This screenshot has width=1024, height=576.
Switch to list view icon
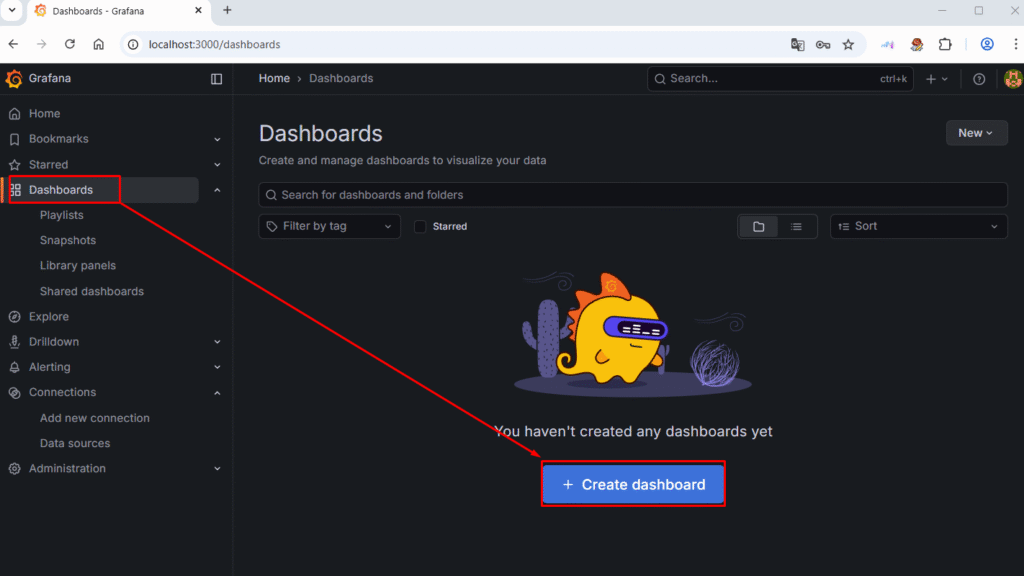tap(796, 227)
